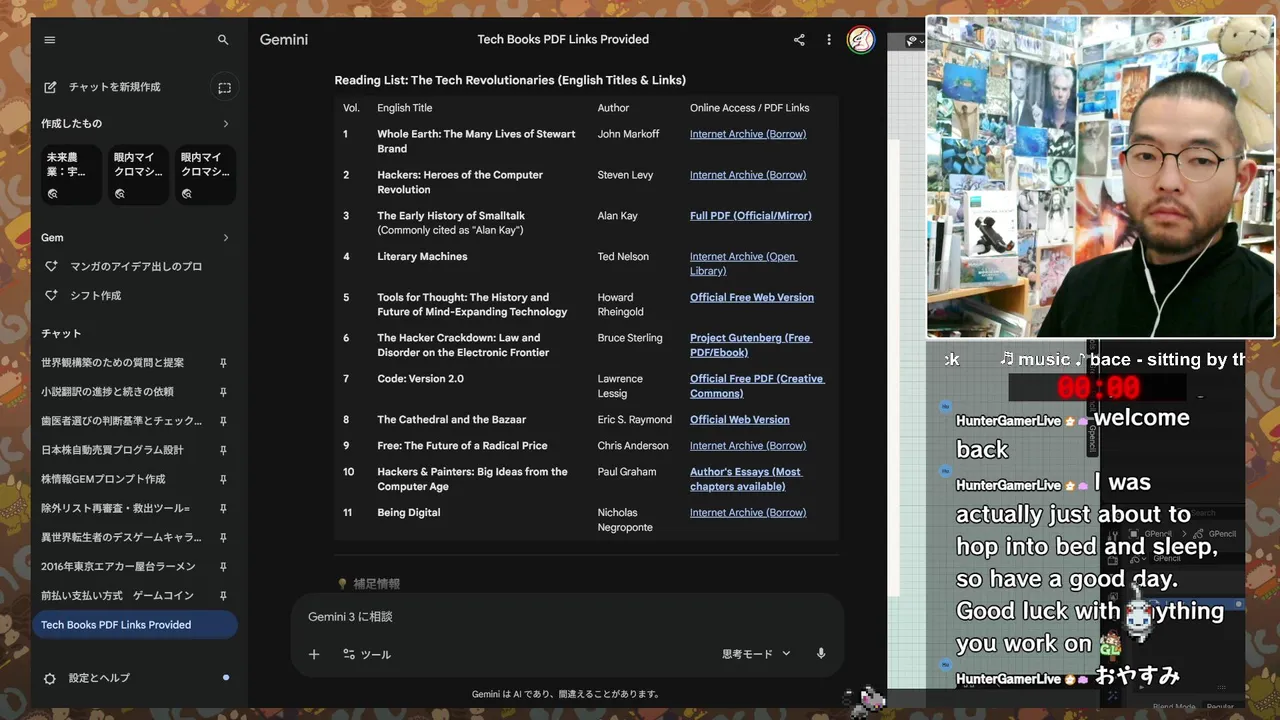
Task: Expand the 作成したもの section arrow
Action: tap(225, 124)
